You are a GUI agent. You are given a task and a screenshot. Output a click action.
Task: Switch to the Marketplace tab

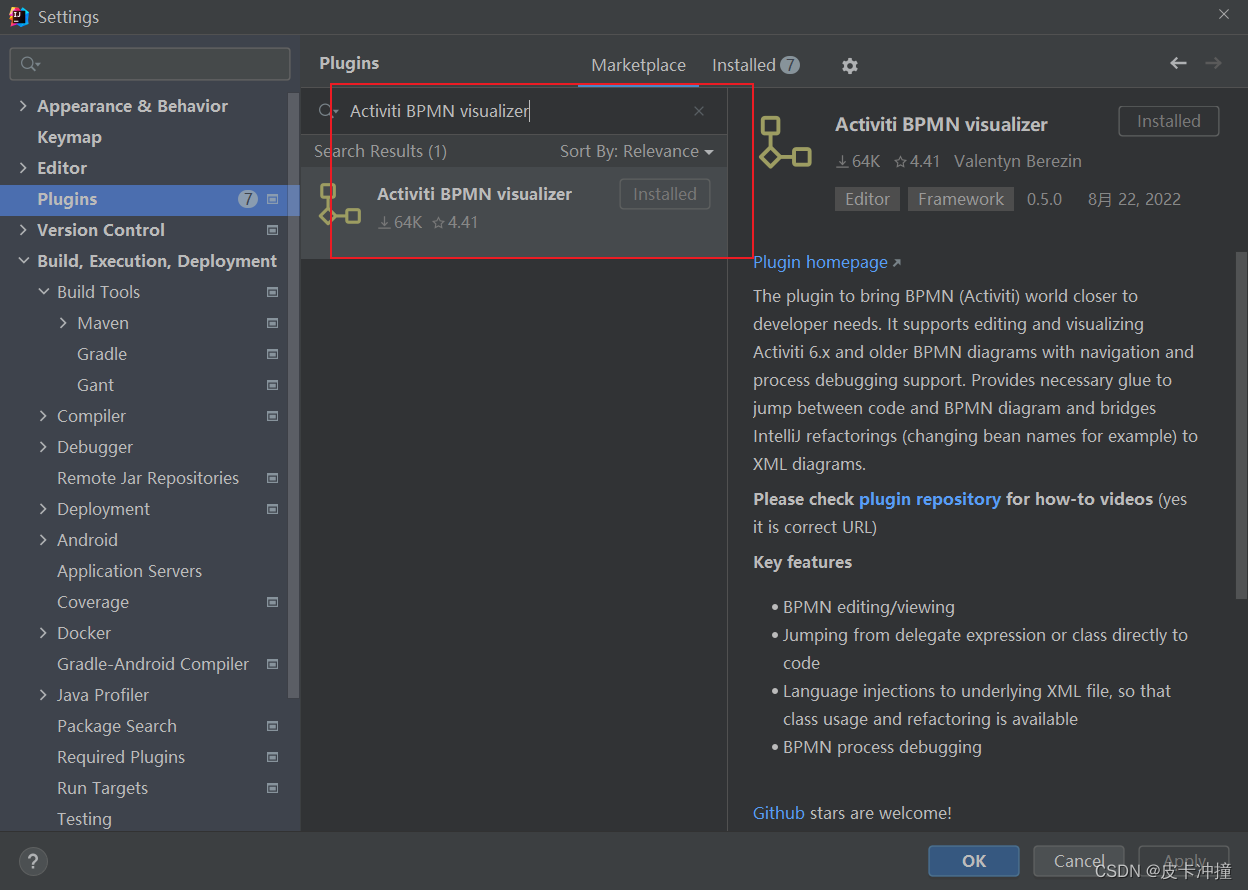638,65
